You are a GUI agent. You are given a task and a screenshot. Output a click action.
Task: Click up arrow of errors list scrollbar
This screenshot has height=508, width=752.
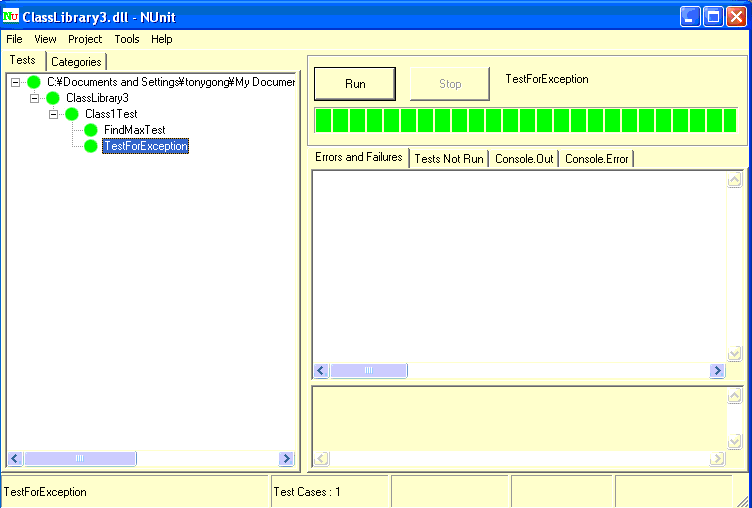pos(735,180)
